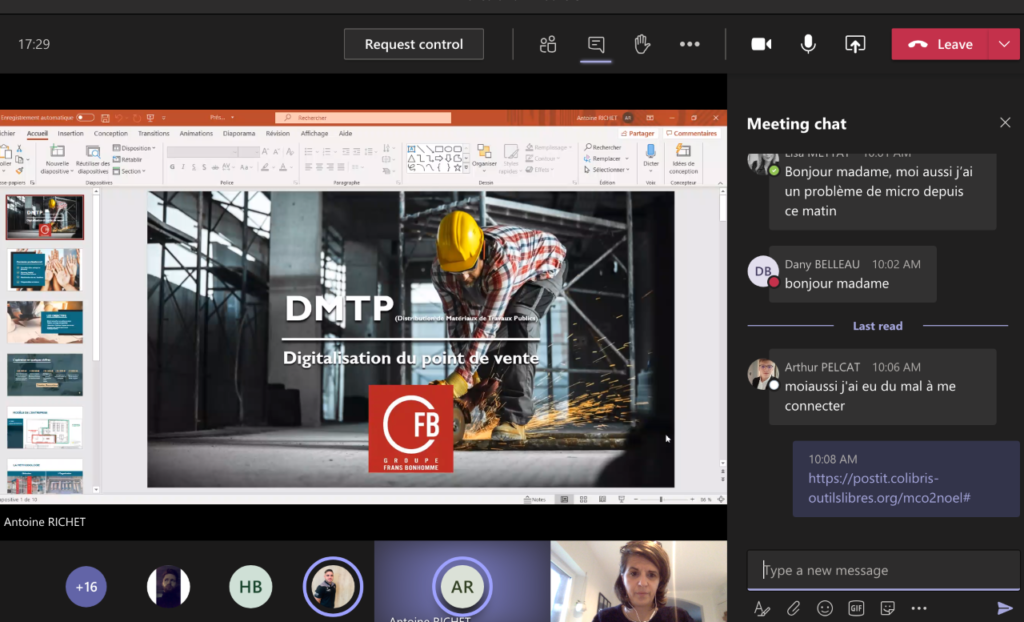Click the Nouvelle diapositive icon
1024x622 pixels.
pyautogui.click(x=57, y=152)
